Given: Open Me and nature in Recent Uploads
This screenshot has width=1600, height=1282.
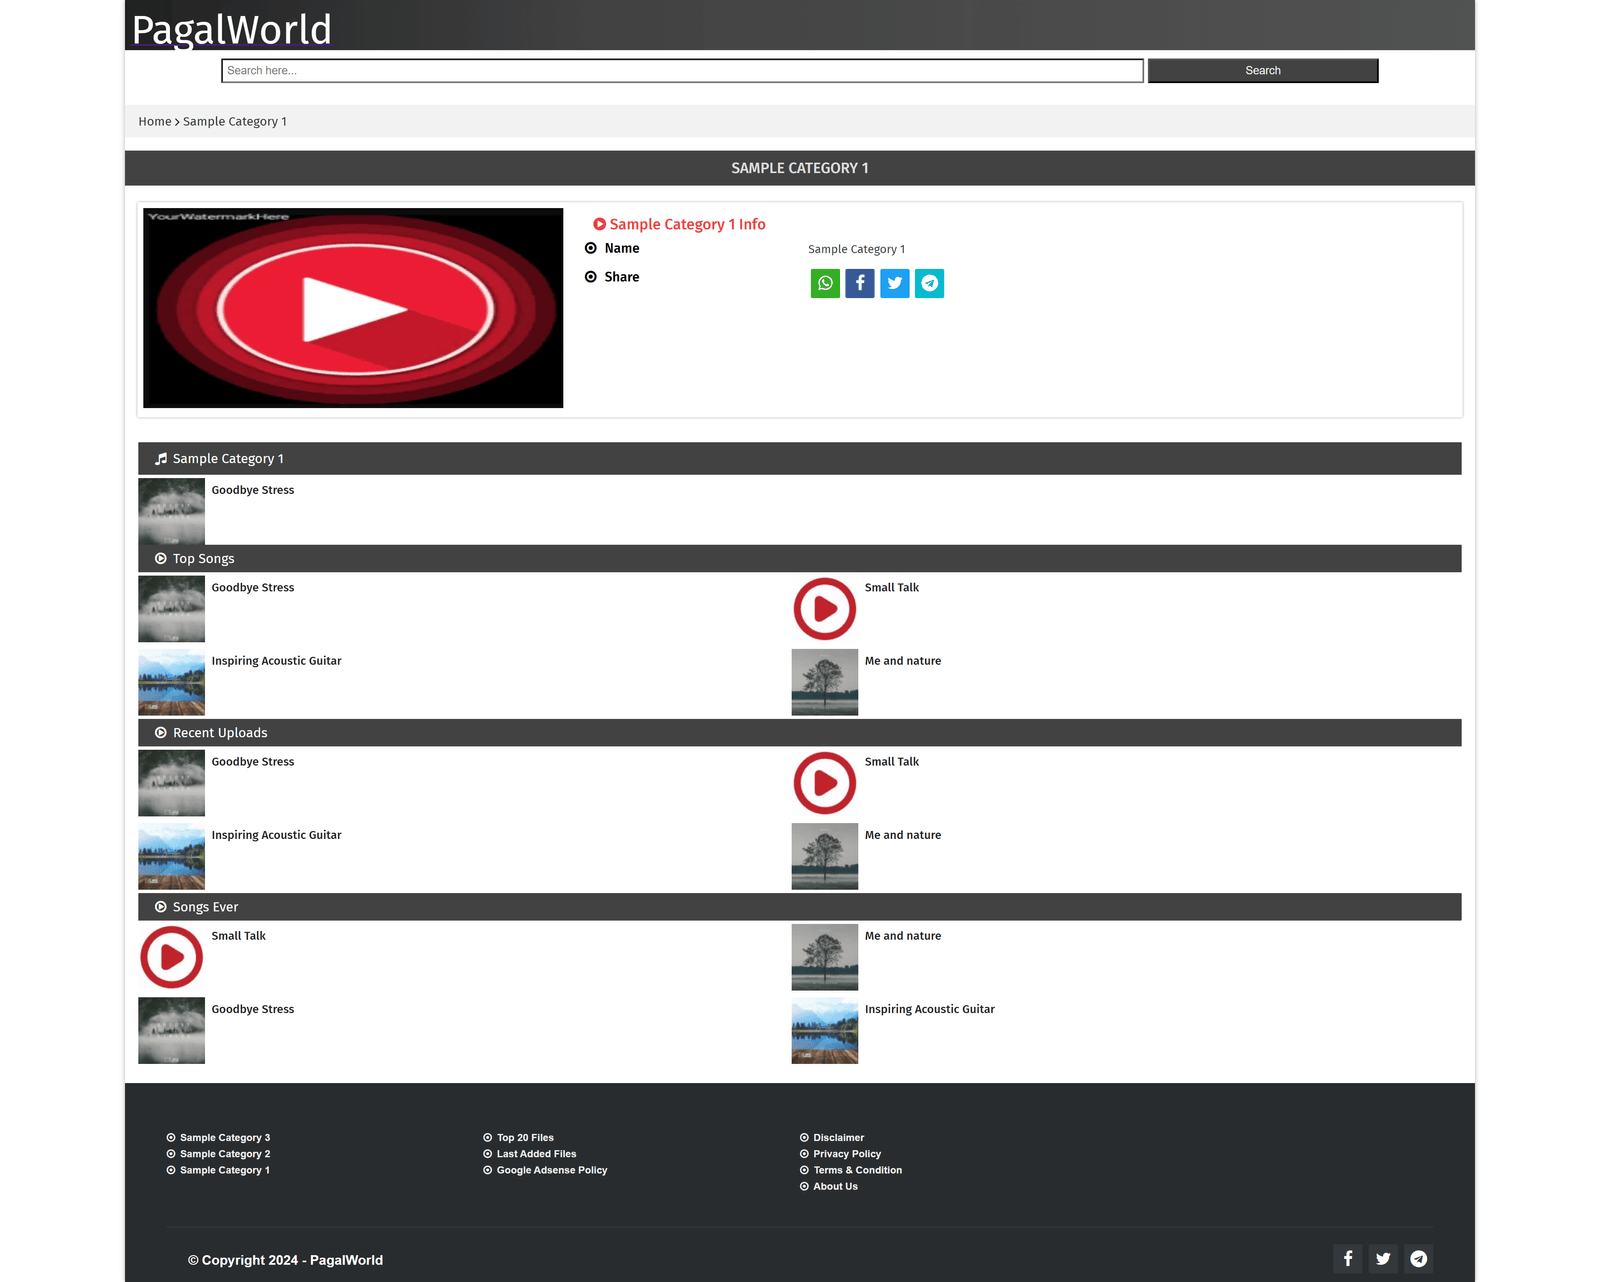Looking at the screenshot, I should click(902, 835).
